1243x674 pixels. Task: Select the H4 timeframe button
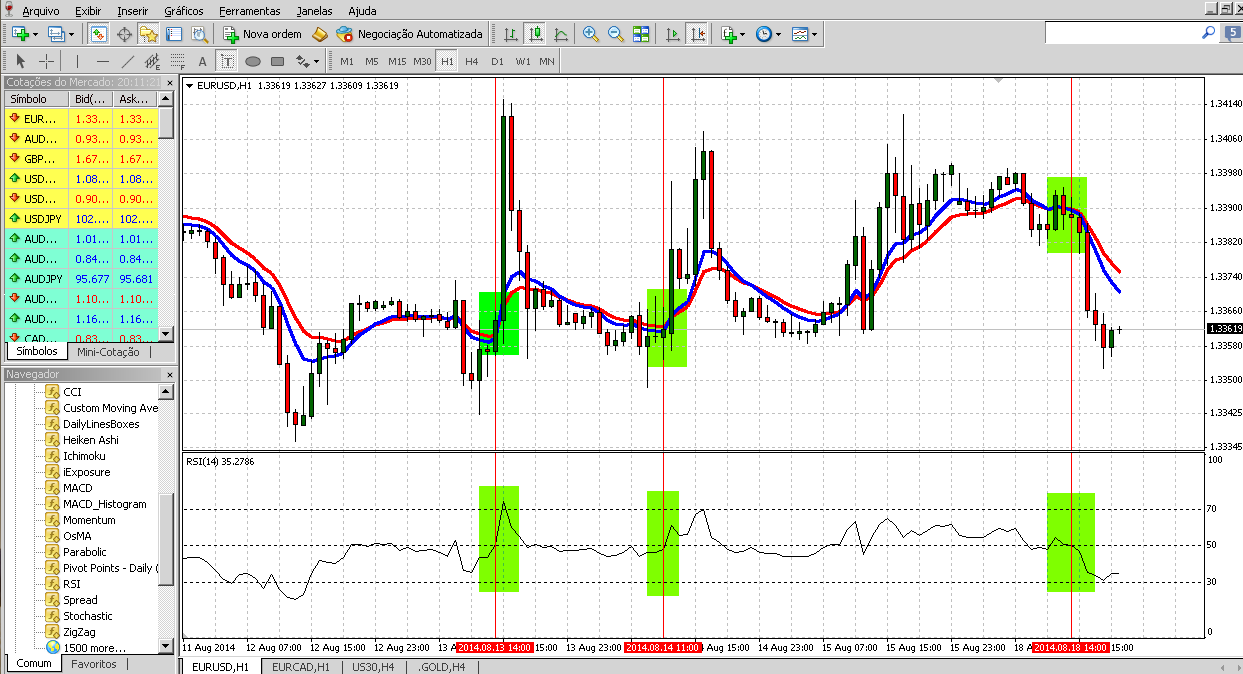(x=471, y=61)
